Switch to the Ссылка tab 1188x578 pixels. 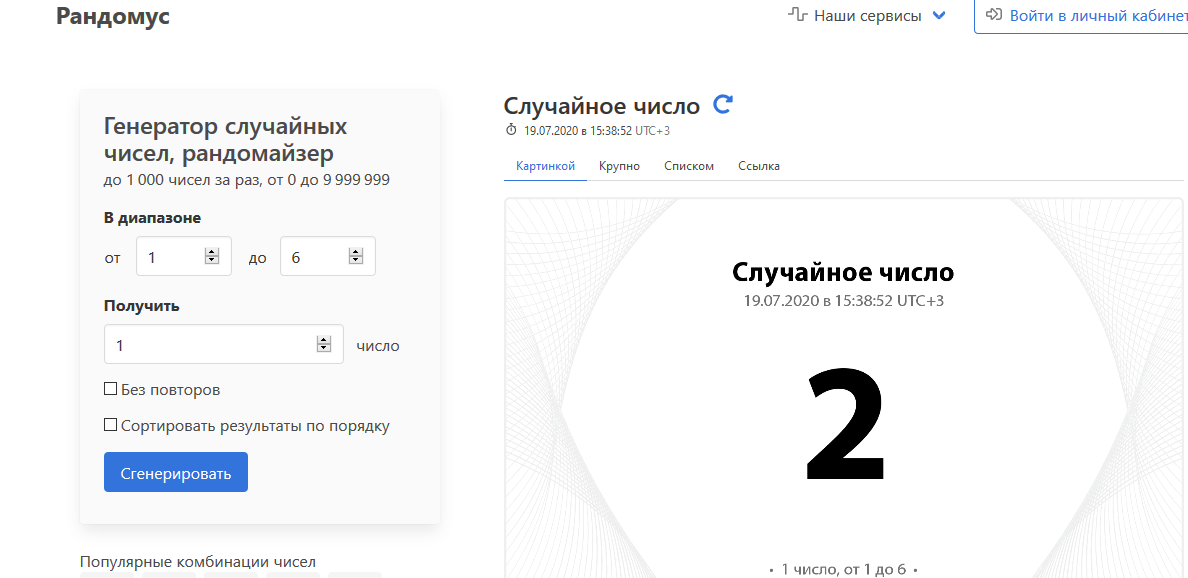[759, 166]
